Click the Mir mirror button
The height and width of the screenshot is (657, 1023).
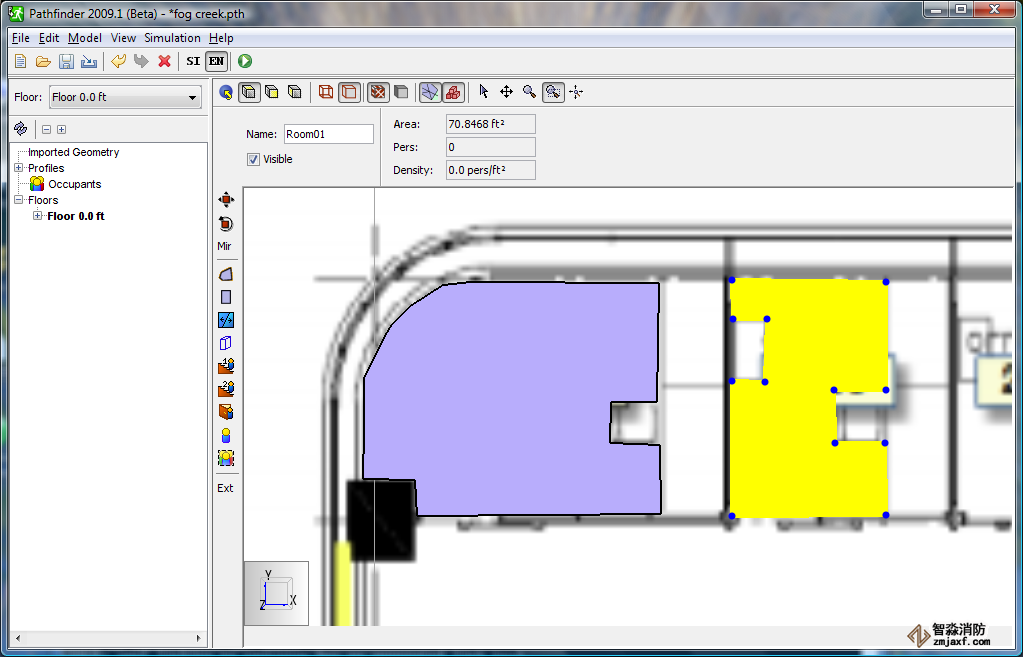pyautogui.click(x=225, y=246)
